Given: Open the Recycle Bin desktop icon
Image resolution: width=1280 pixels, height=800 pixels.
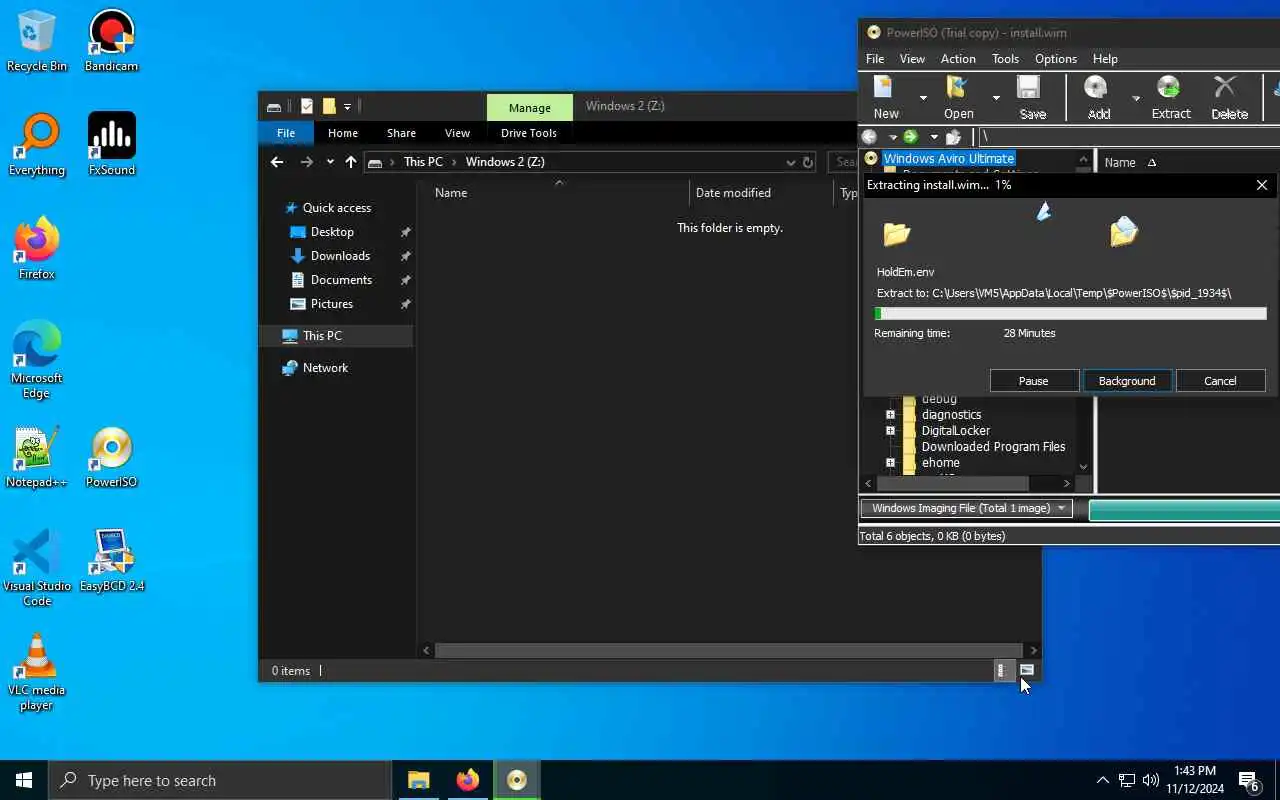Looking at the screenshot, I should click(37, 42).
